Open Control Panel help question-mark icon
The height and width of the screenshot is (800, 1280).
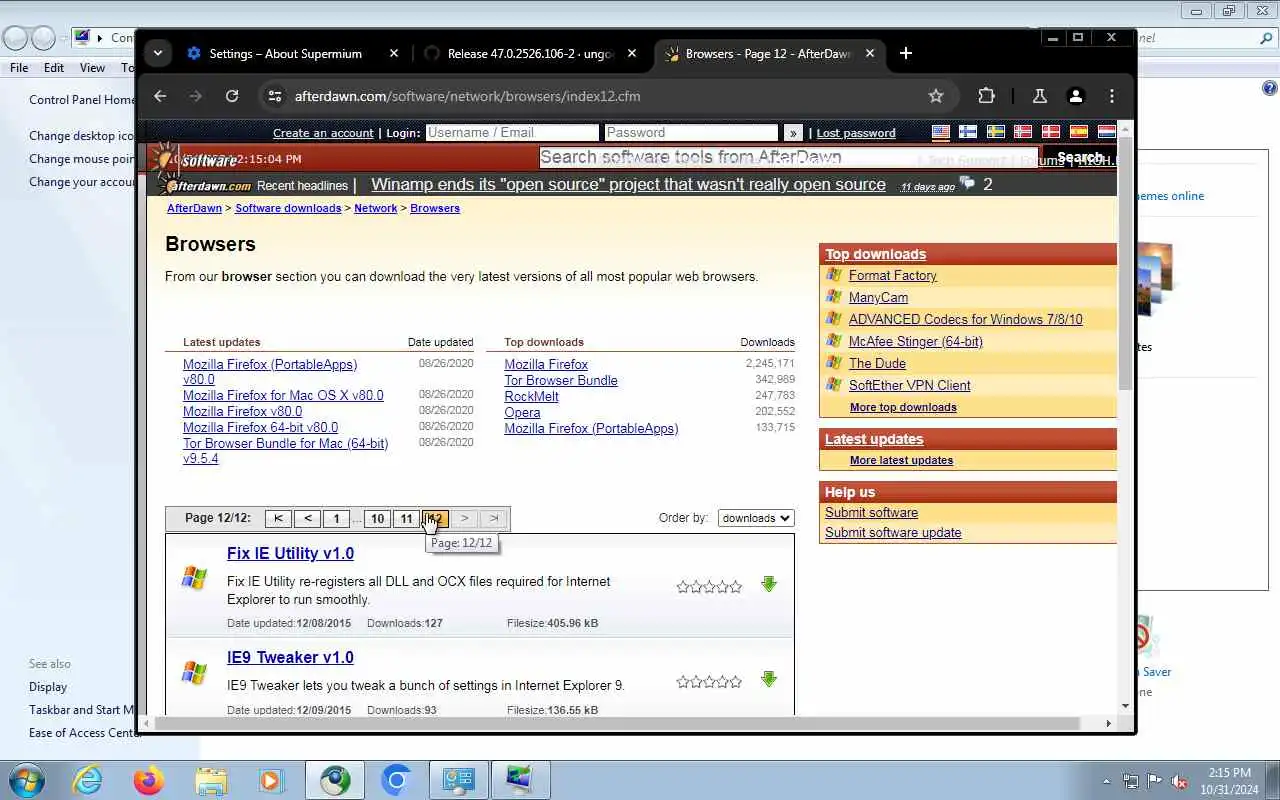pos(1269,88)
